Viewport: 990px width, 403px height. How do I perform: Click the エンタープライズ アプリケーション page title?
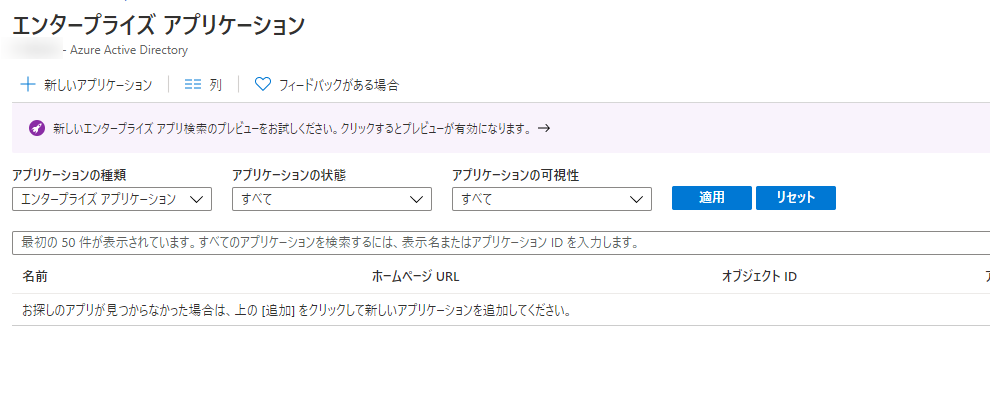tap(158, 25)
